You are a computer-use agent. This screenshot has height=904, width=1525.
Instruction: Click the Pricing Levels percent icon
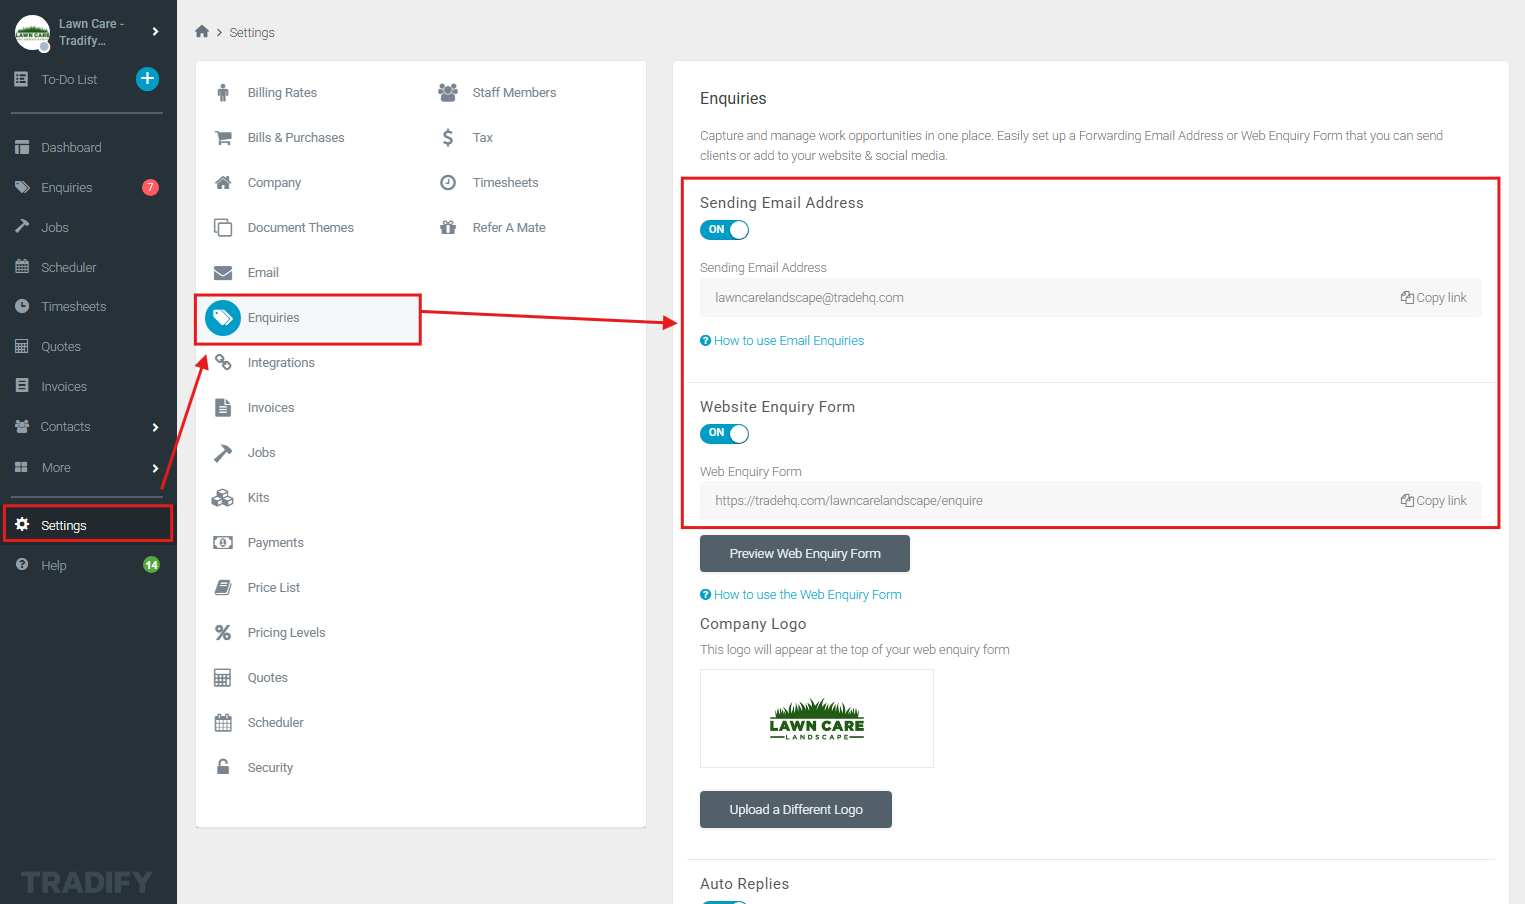(x=223, y=632)
